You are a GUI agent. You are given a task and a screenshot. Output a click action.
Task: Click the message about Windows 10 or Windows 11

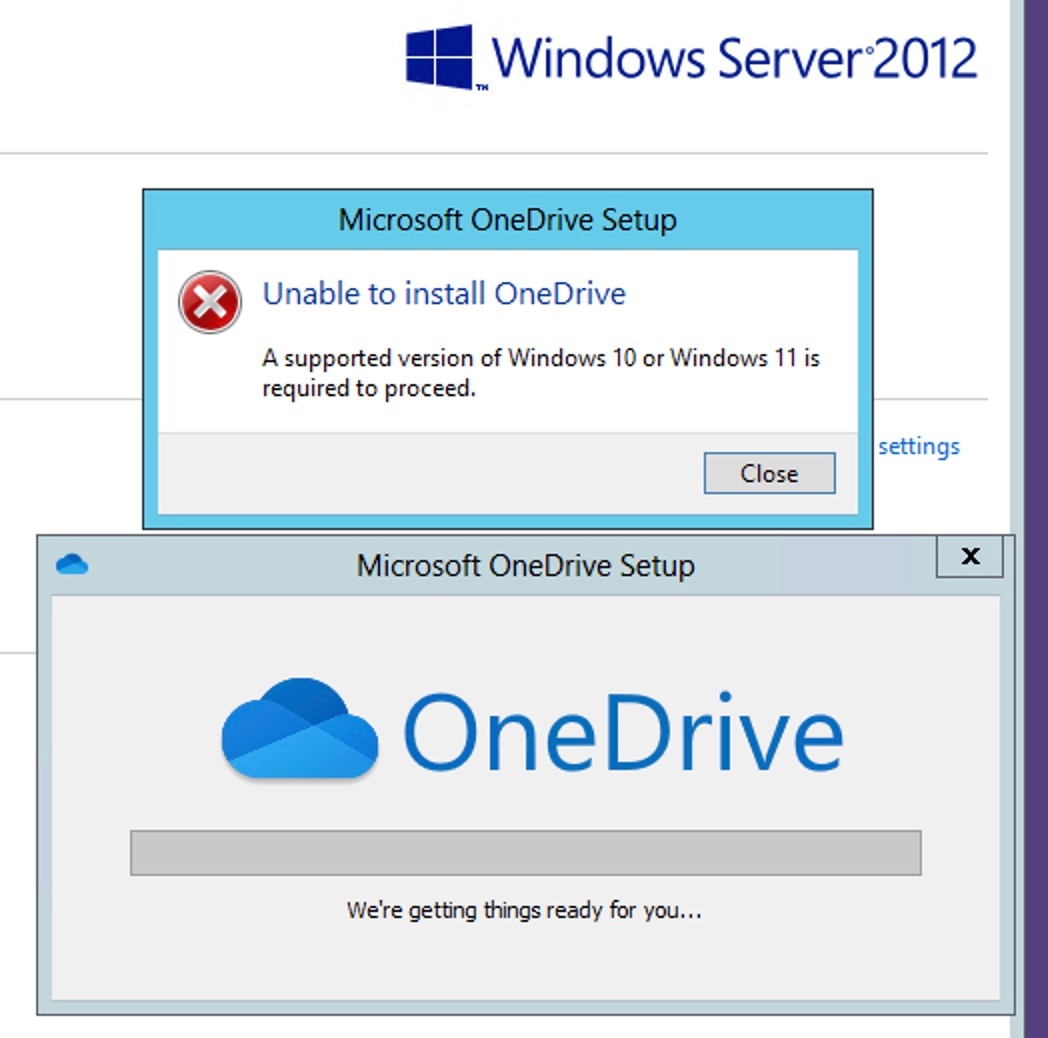[x=541, y=373]
